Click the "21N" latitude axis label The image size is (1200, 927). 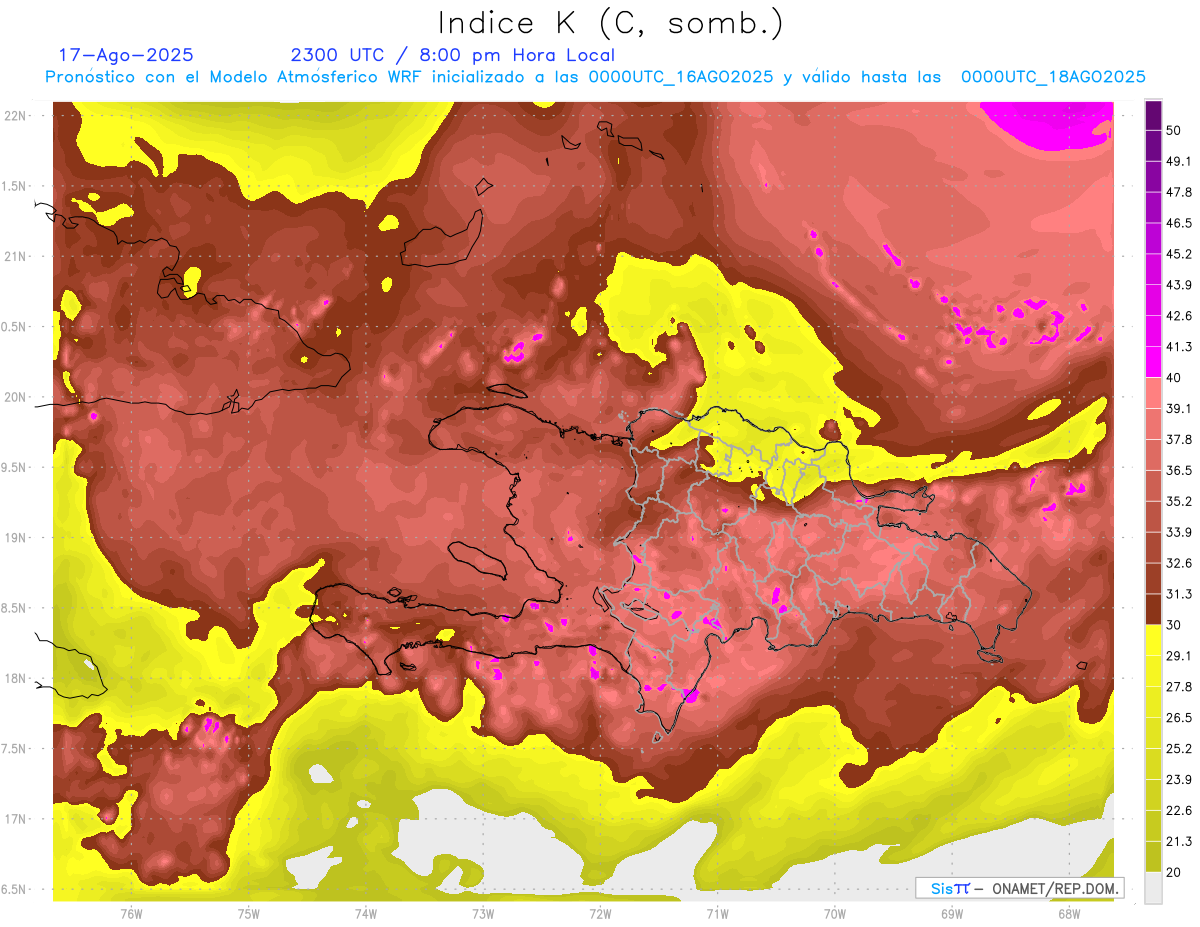17,257
